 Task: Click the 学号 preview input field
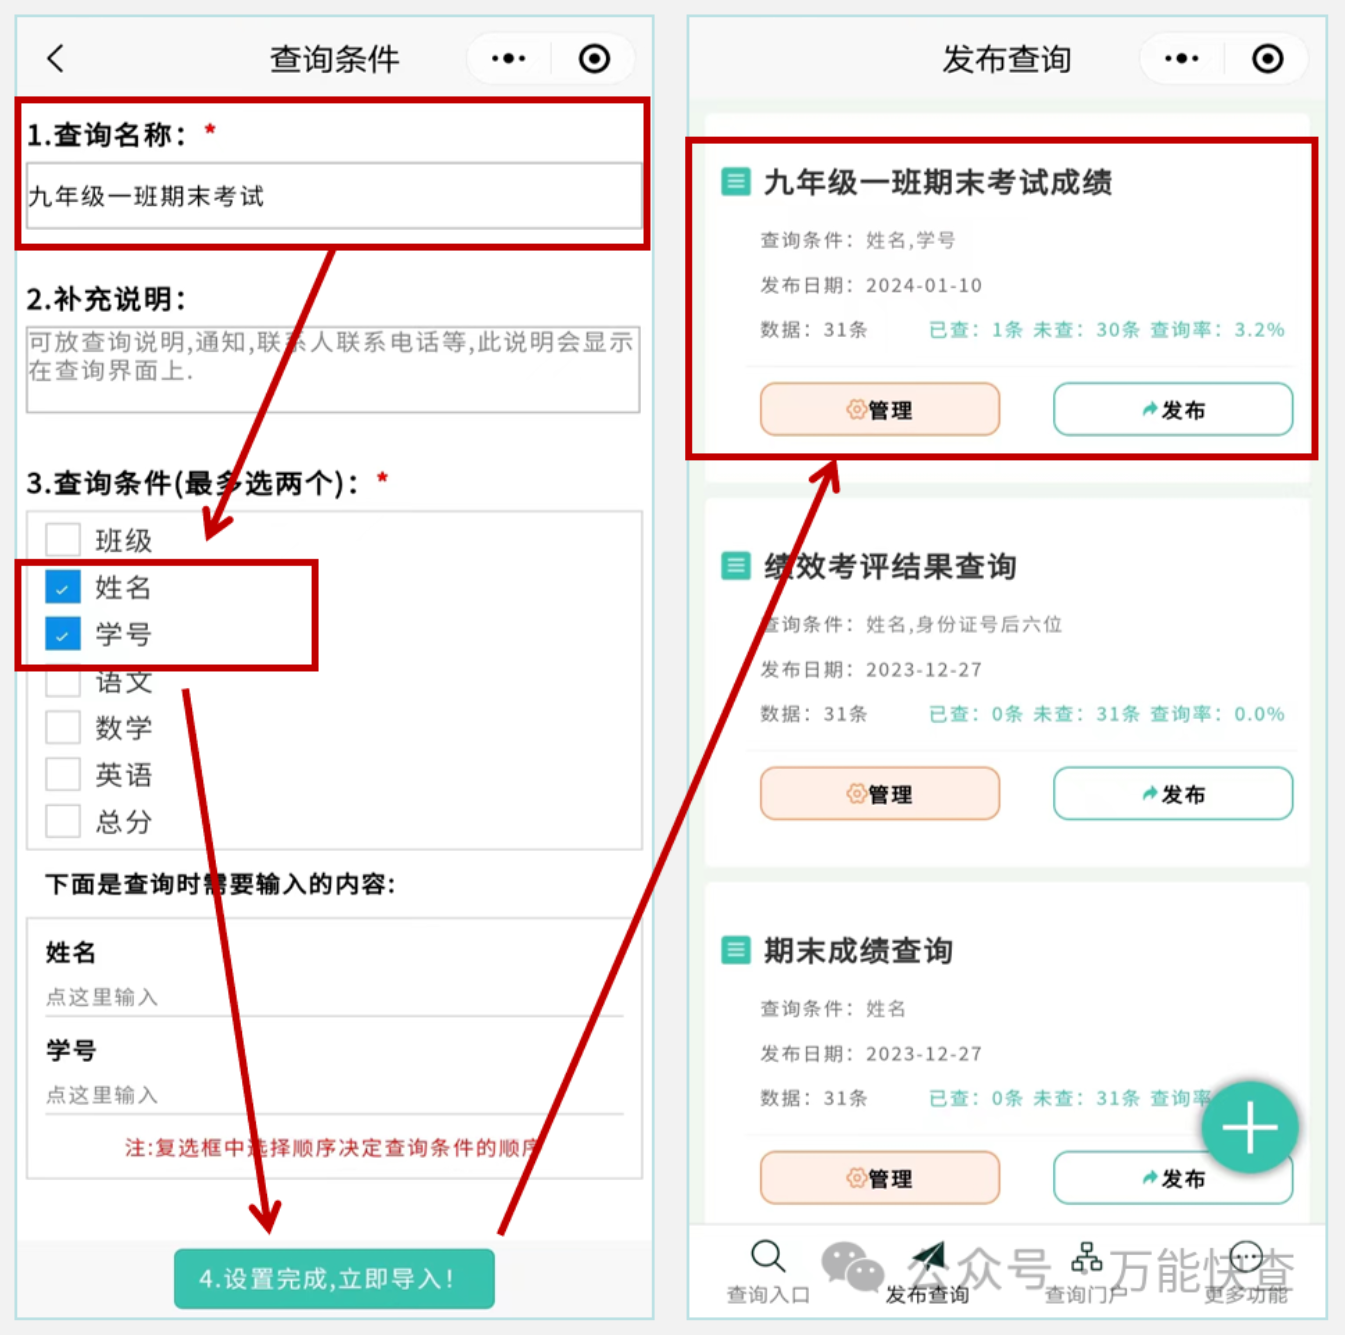[334, 1095]
